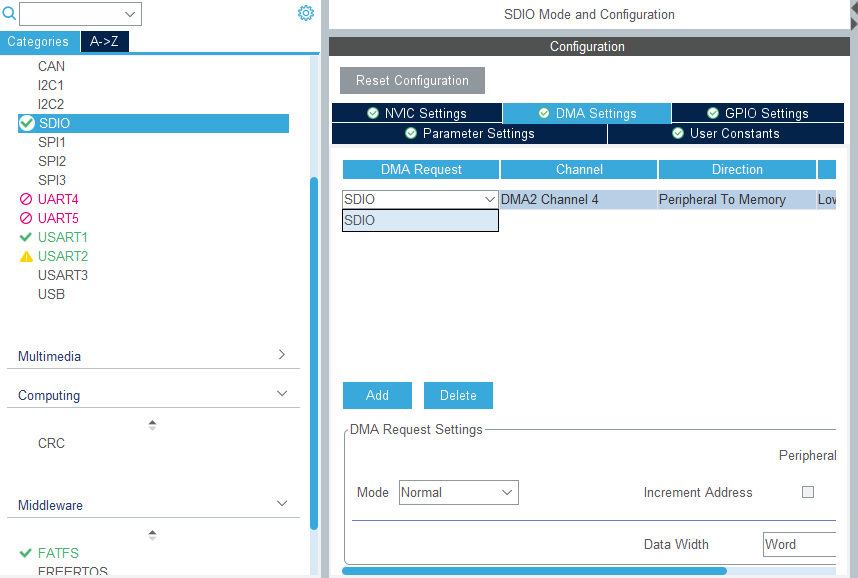Click the status icon on NVIC Settings tab
Screen dimensions: 858x578
point(373,113)
